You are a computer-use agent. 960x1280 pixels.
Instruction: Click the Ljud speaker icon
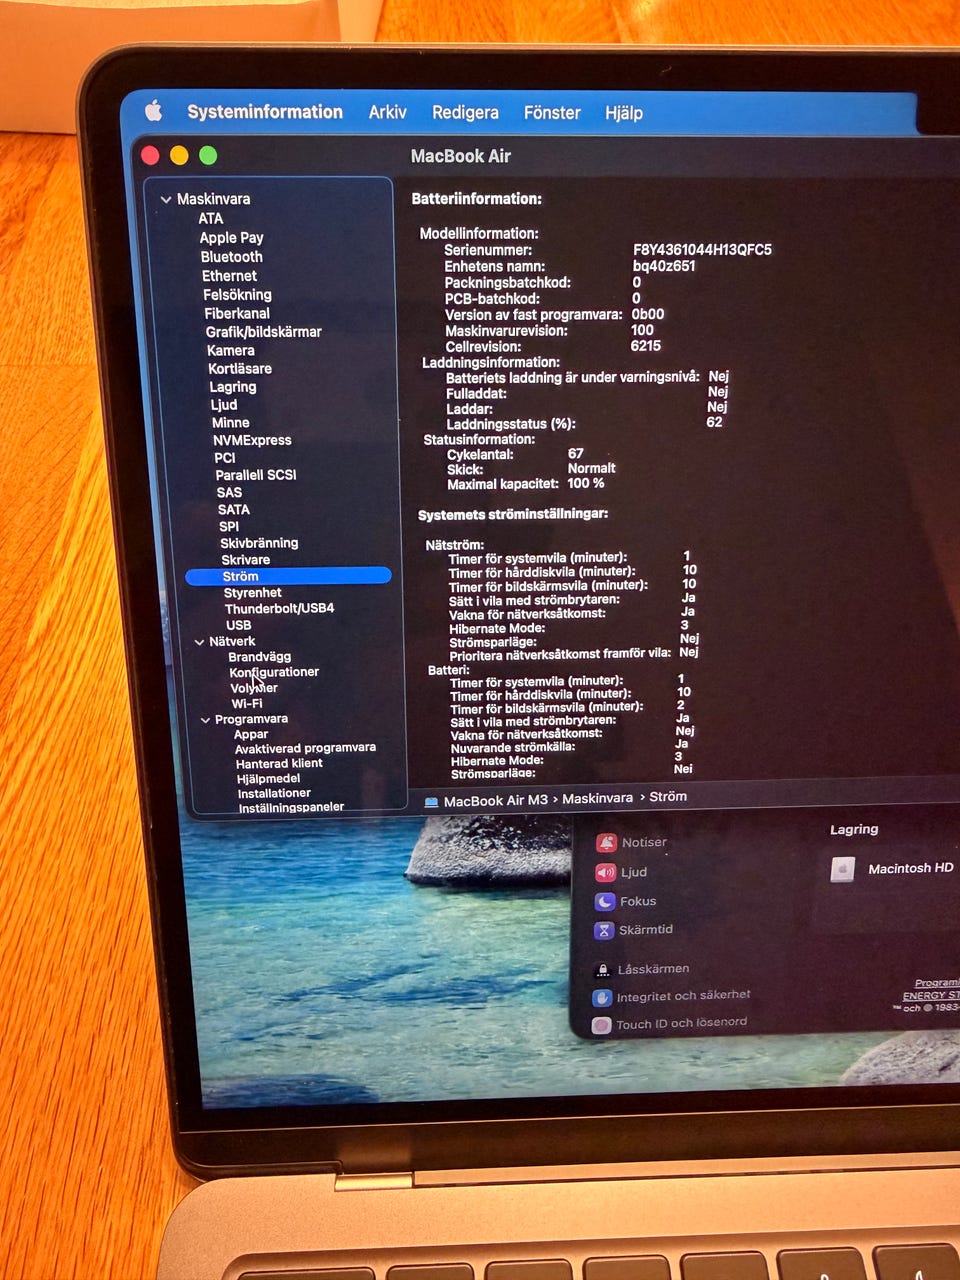coord(605,872)
